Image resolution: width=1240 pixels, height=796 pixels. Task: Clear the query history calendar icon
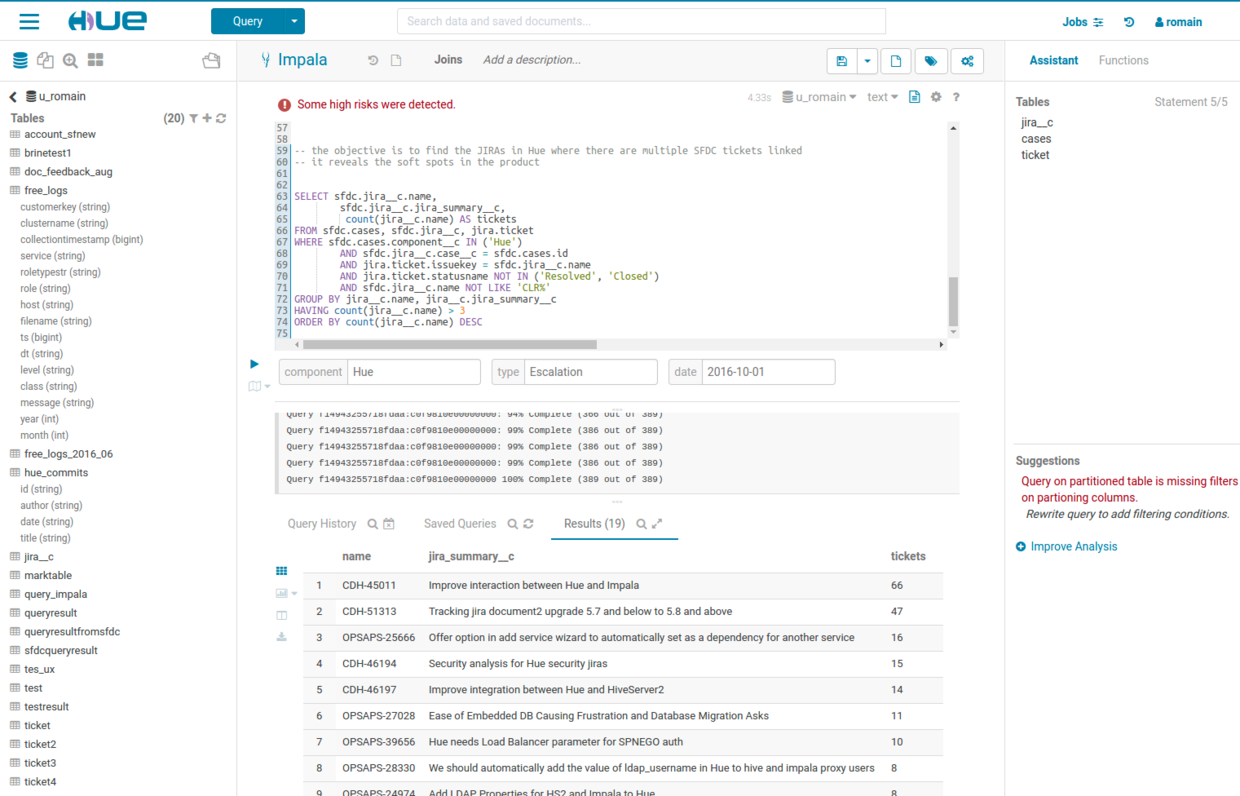pos(389,524)
